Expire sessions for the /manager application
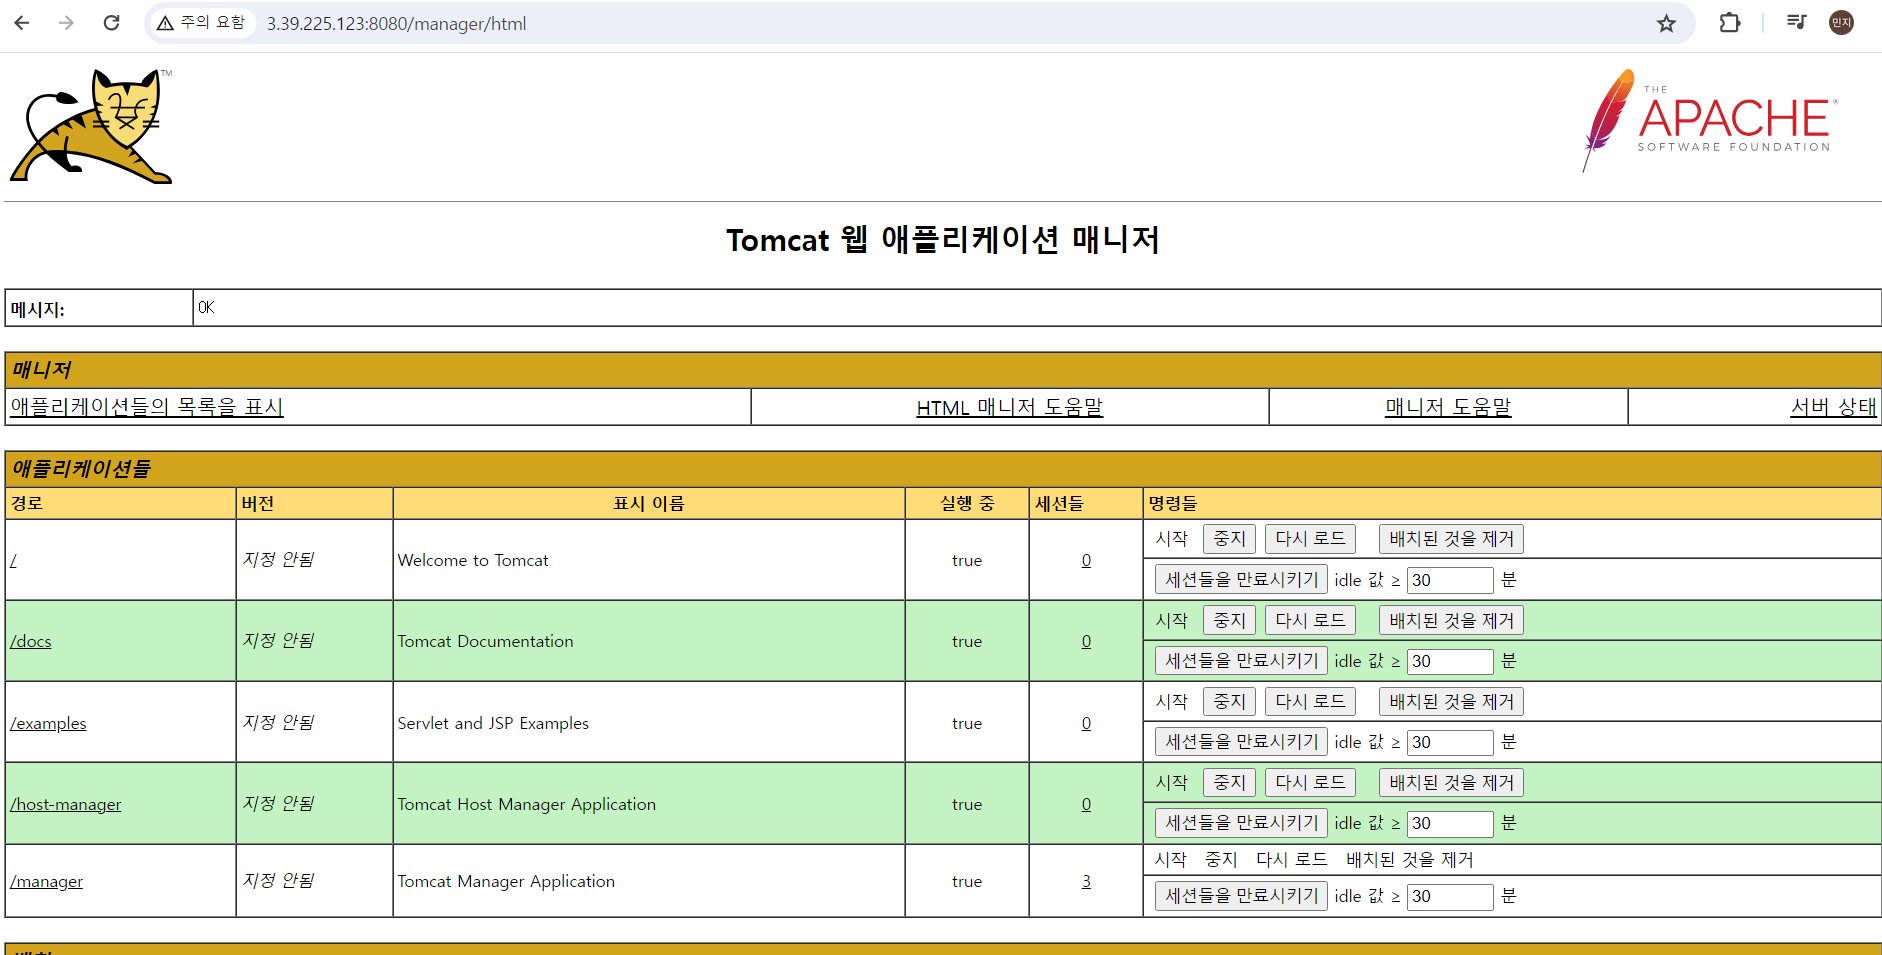This screenshot has height=955, width=1882. point(1241,896)
